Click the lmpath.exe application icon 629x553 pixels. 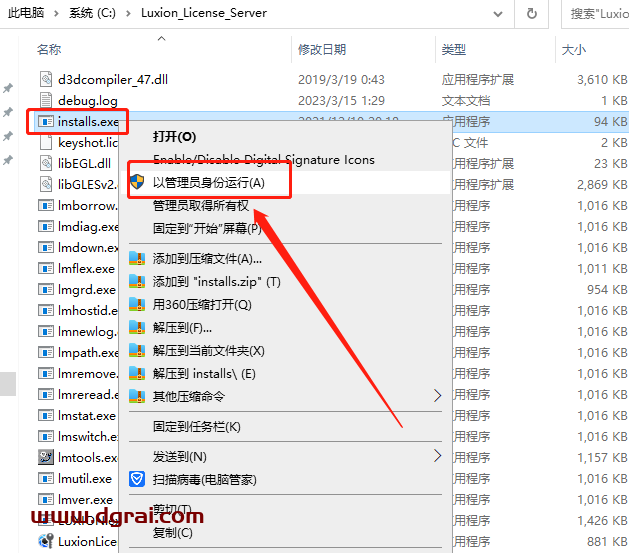tap(46, 352)
